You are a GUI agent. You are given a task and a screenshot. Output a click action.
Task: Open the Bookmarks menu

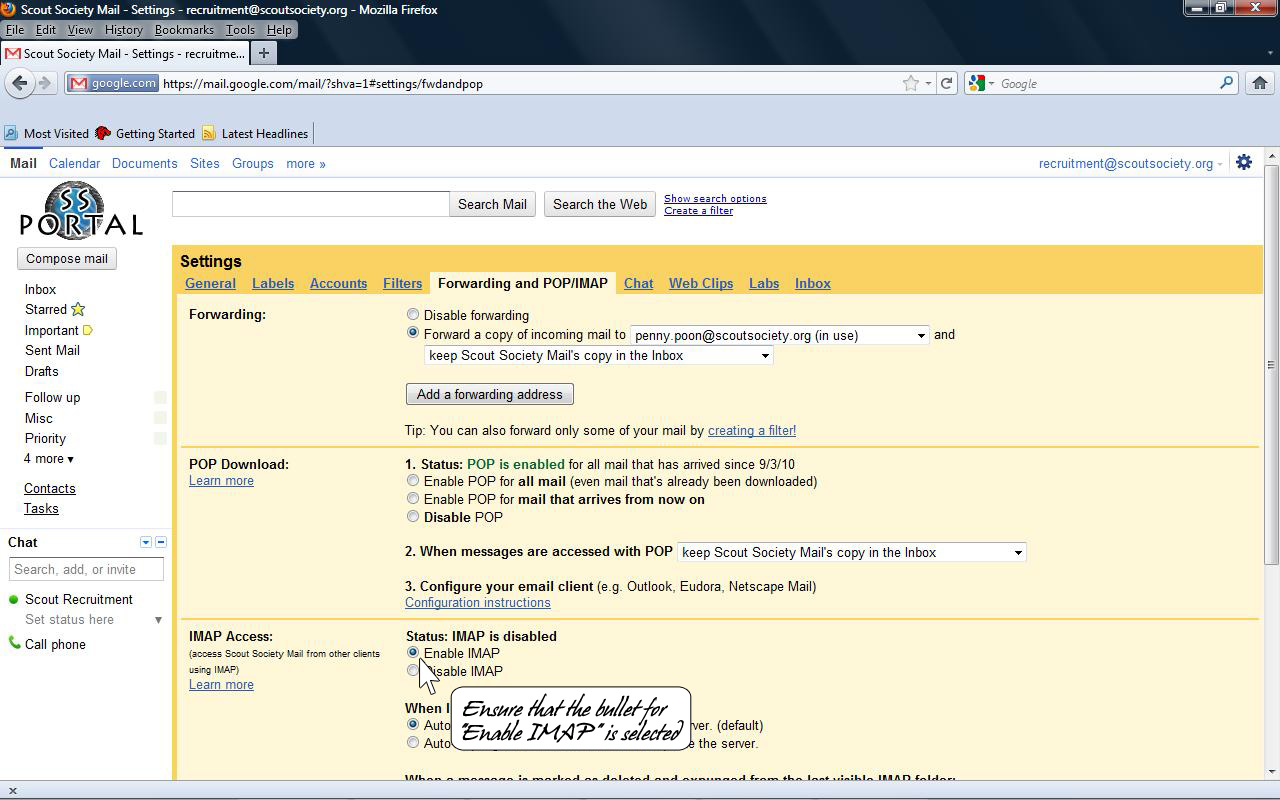point(184,30)
